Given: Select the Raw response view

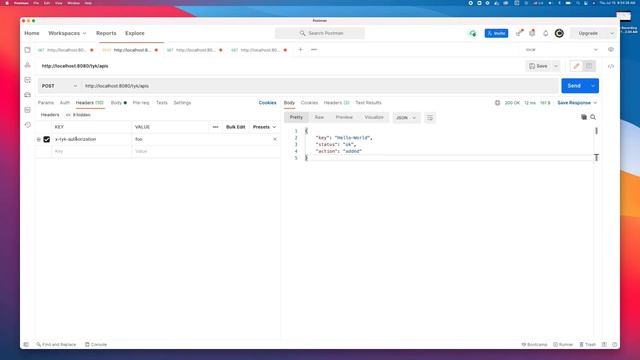Looking at the screenshot, I should click(x=319, y=117).
